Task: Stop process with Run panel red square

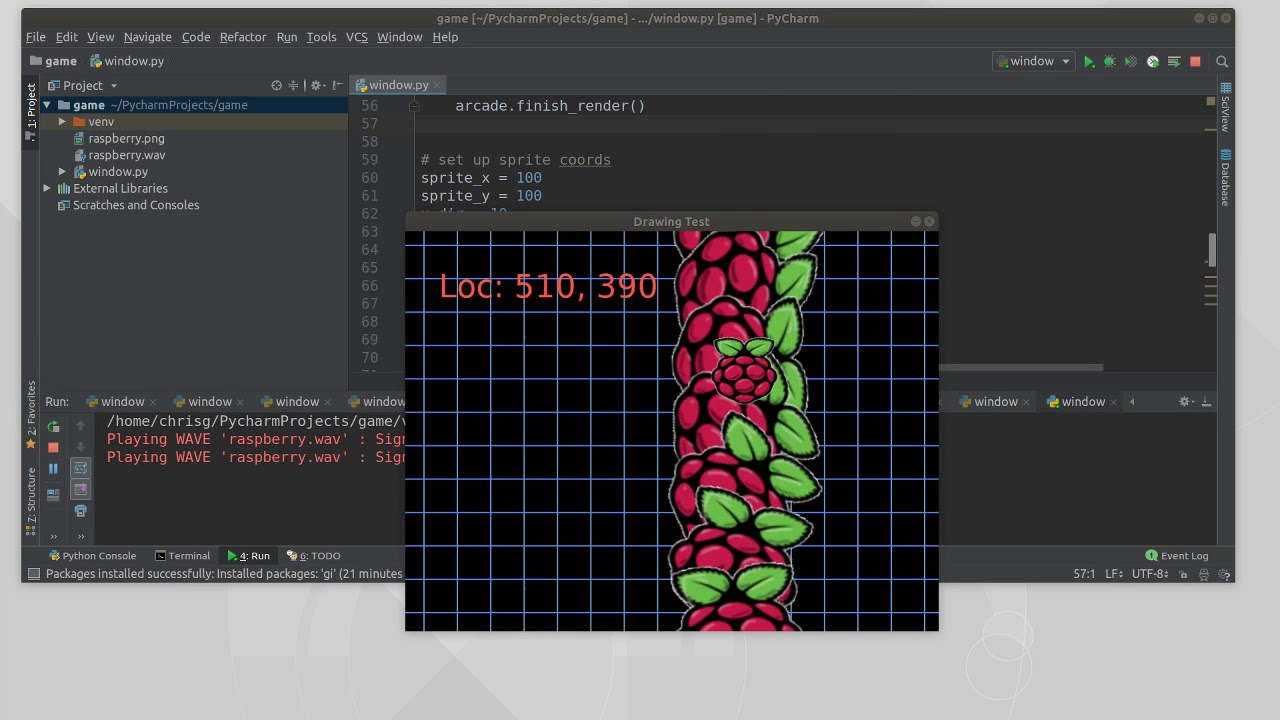Action: pyautogui.click(x=53, y=447)
